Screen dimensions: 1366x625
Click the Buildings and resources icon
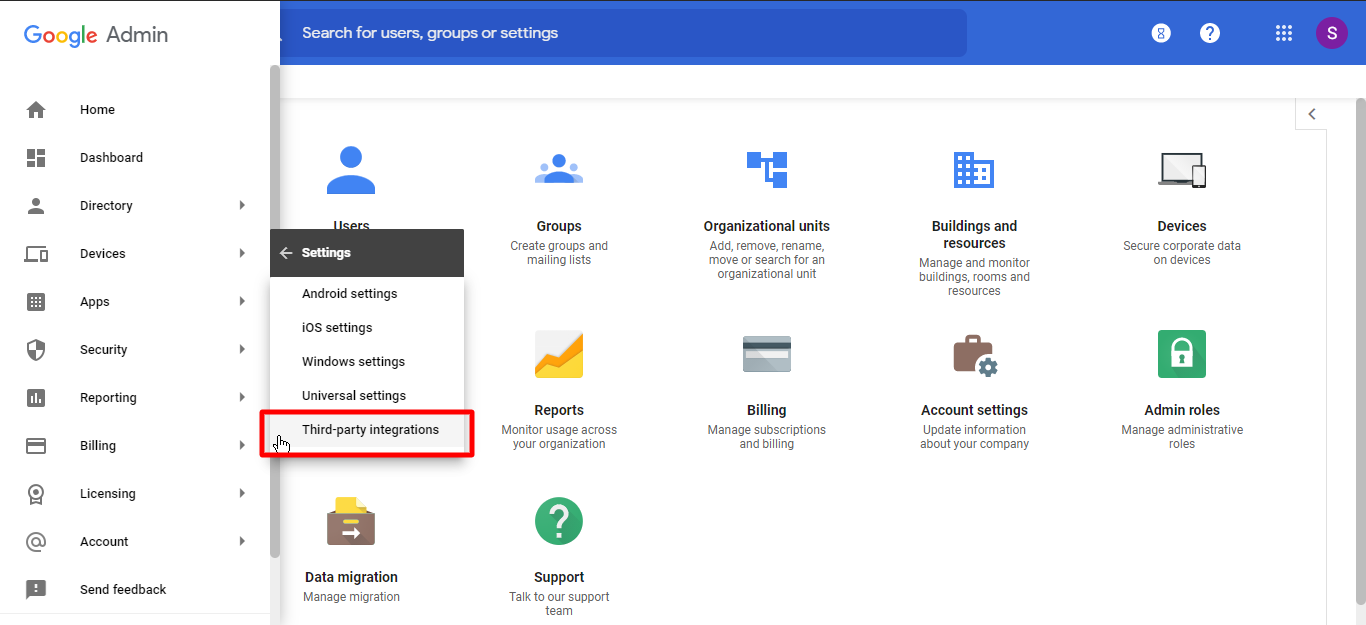coord(973,170)
